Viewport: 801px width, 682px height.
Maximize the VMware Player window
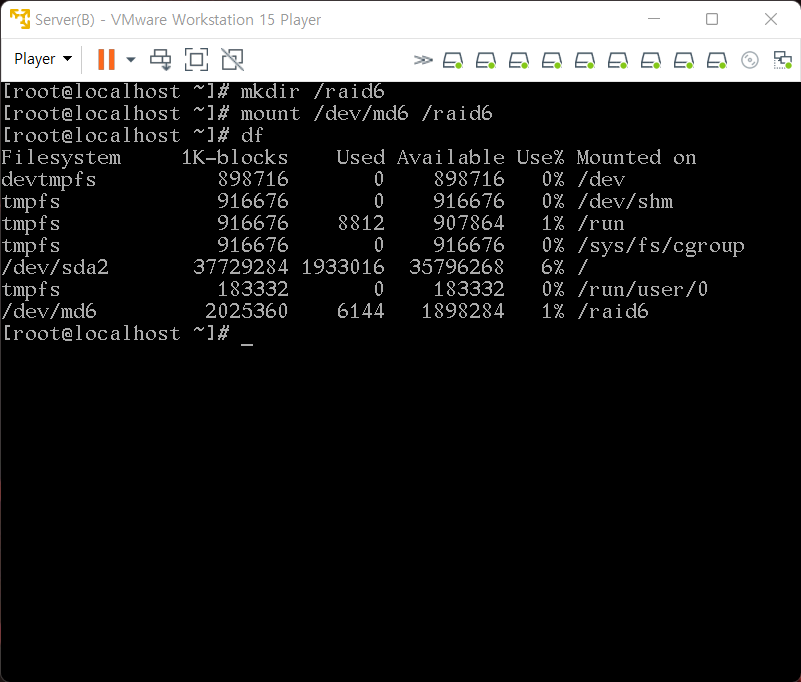(712, 19)
